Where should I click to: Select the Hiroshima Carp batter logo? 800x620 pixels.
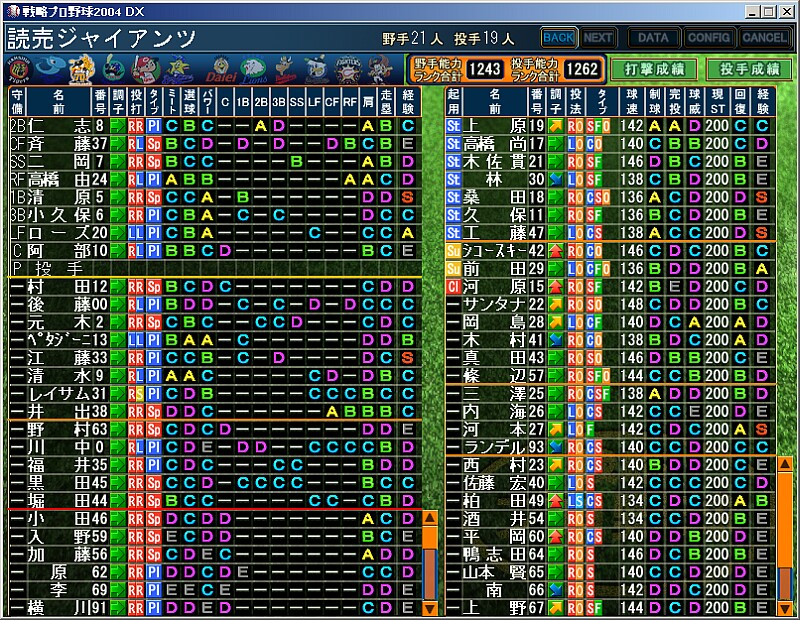pos(145,69)
